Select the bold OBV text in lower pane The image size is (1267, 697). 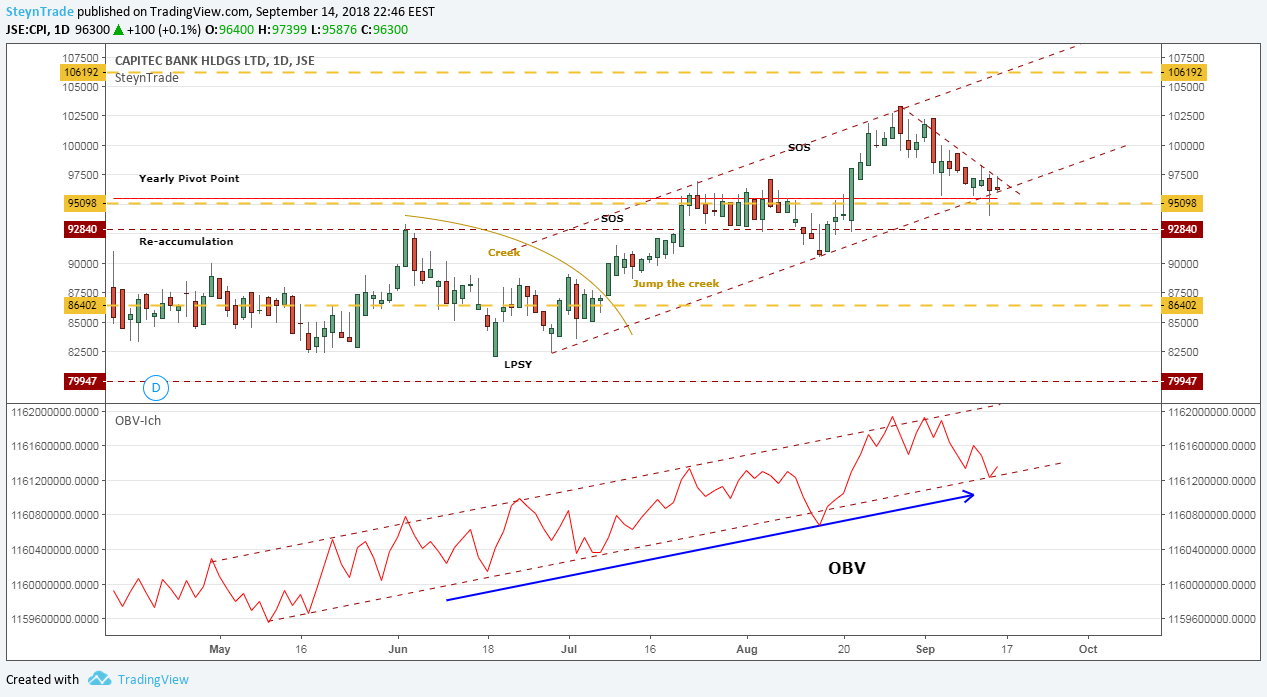tap(846, 568)
